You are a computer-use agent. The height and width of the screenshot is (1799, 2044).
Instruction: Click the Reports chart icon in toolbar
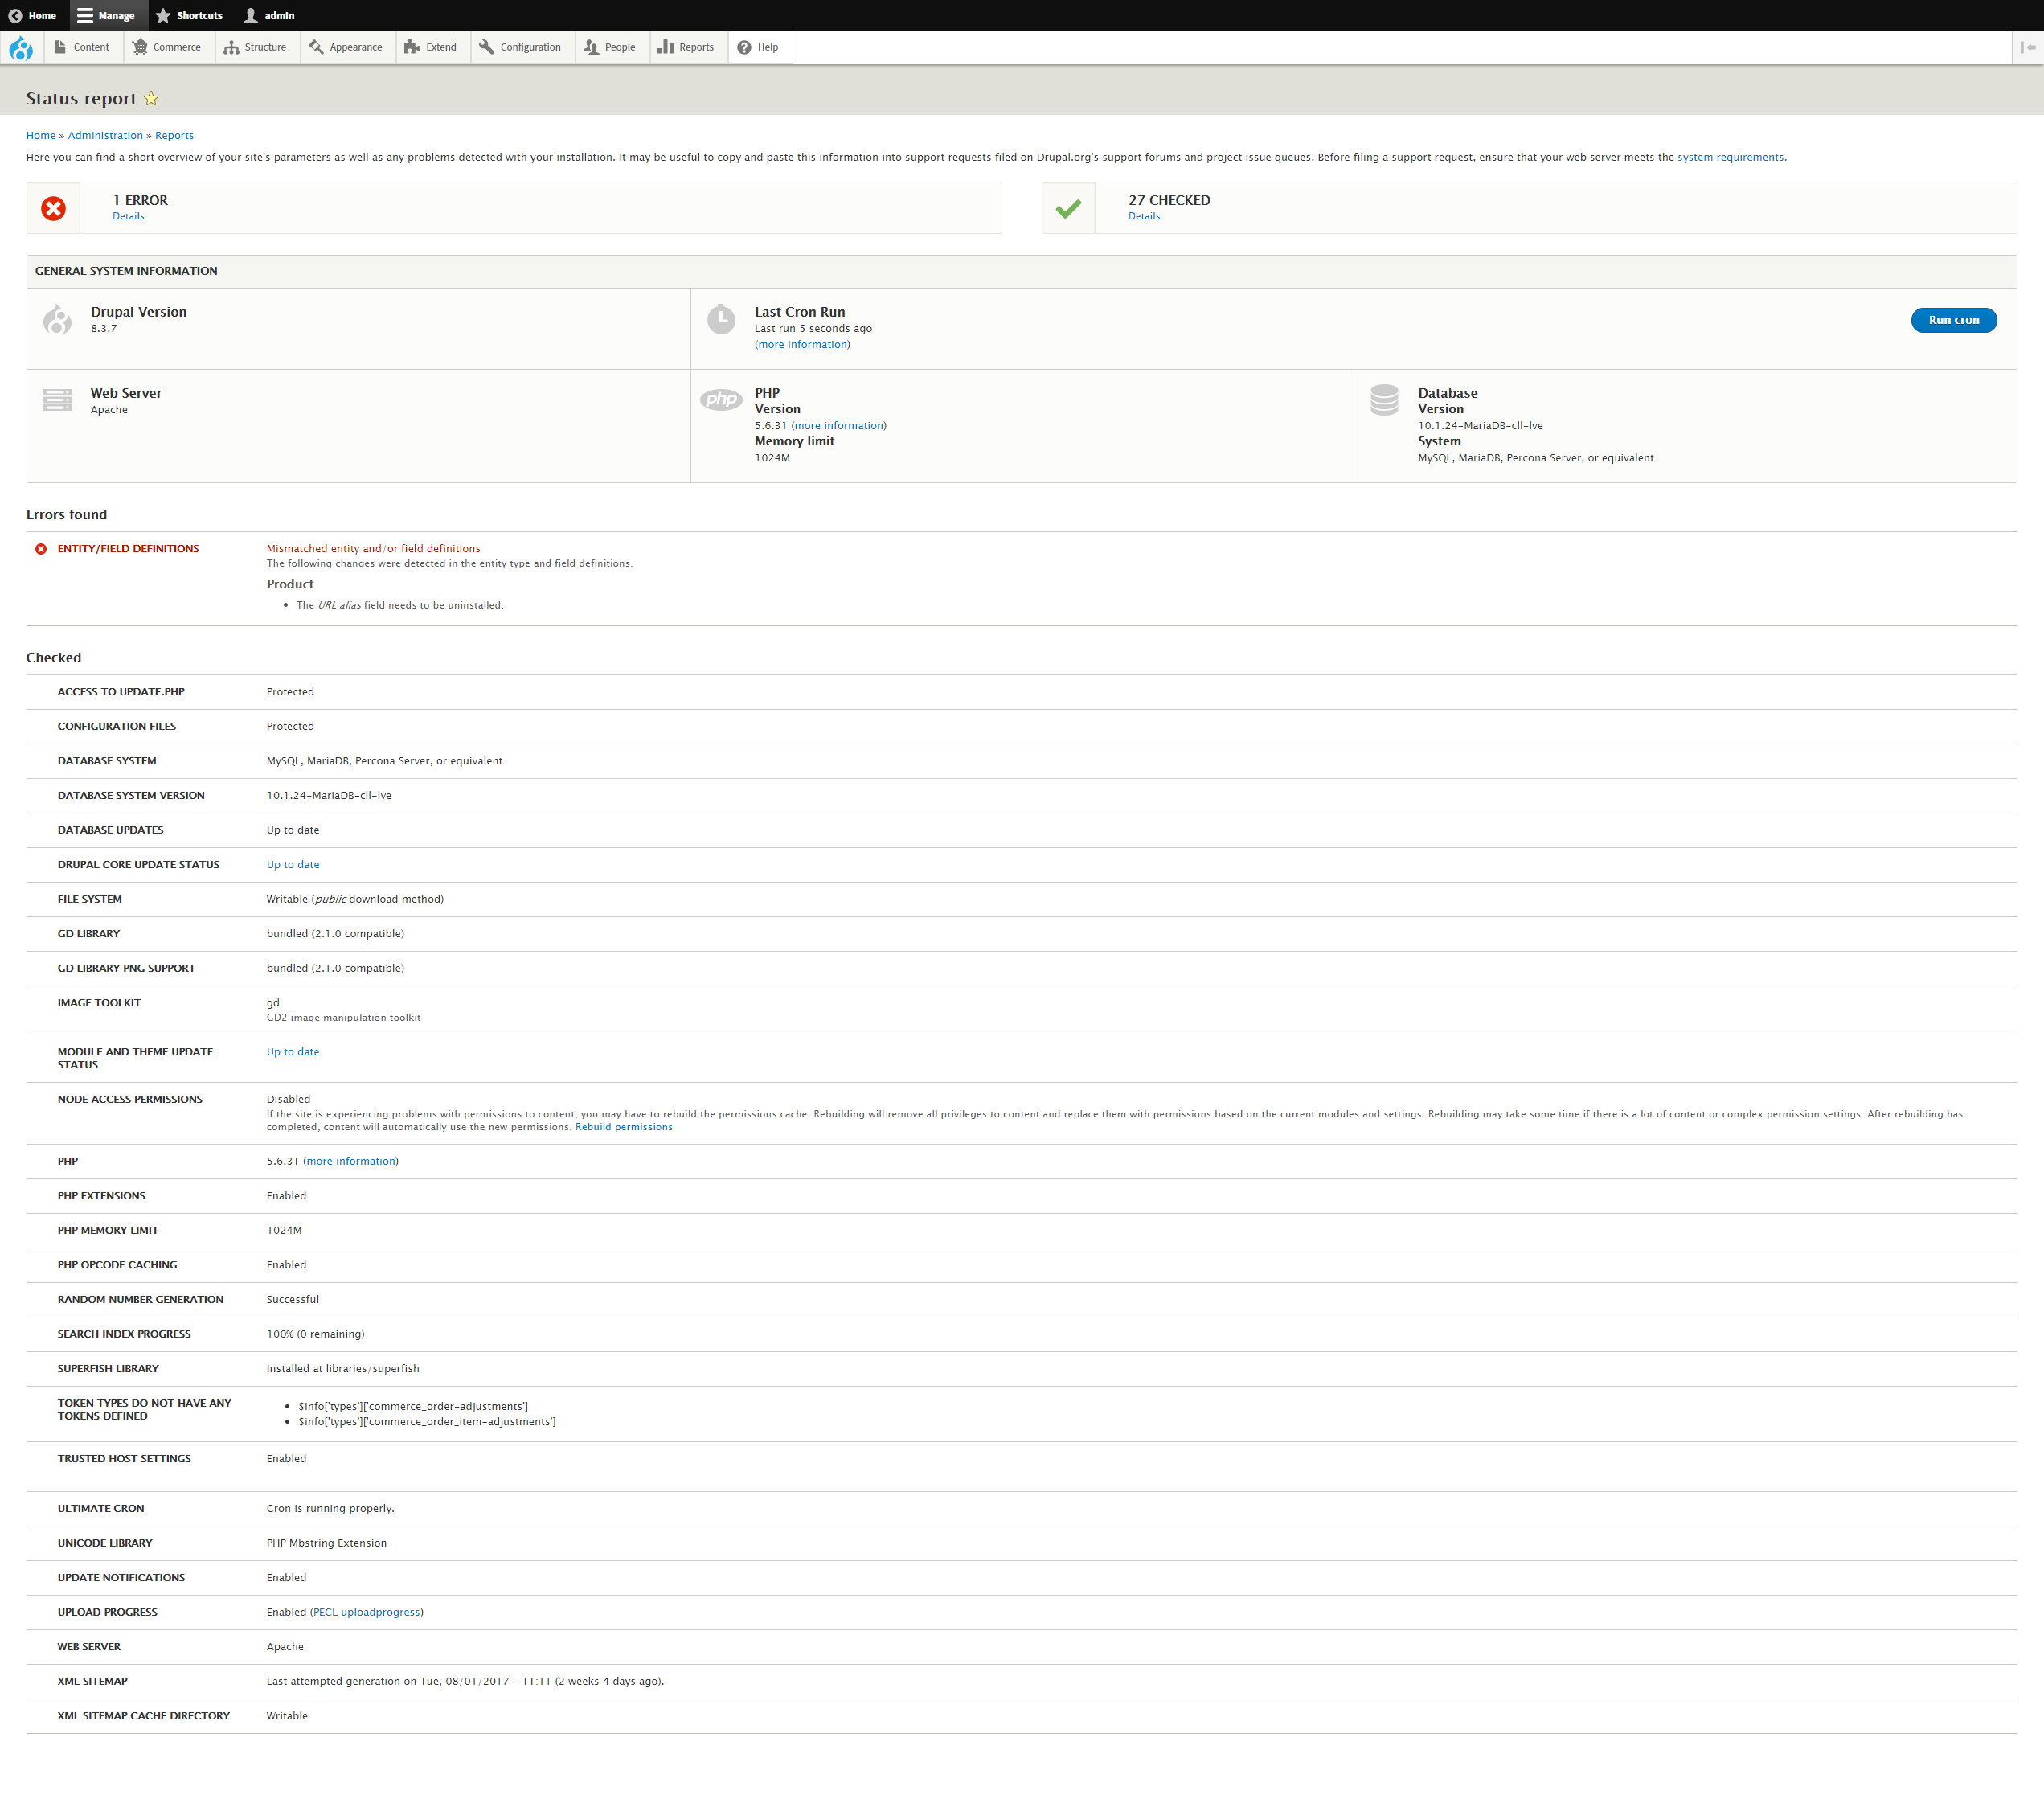click(665, 47)
